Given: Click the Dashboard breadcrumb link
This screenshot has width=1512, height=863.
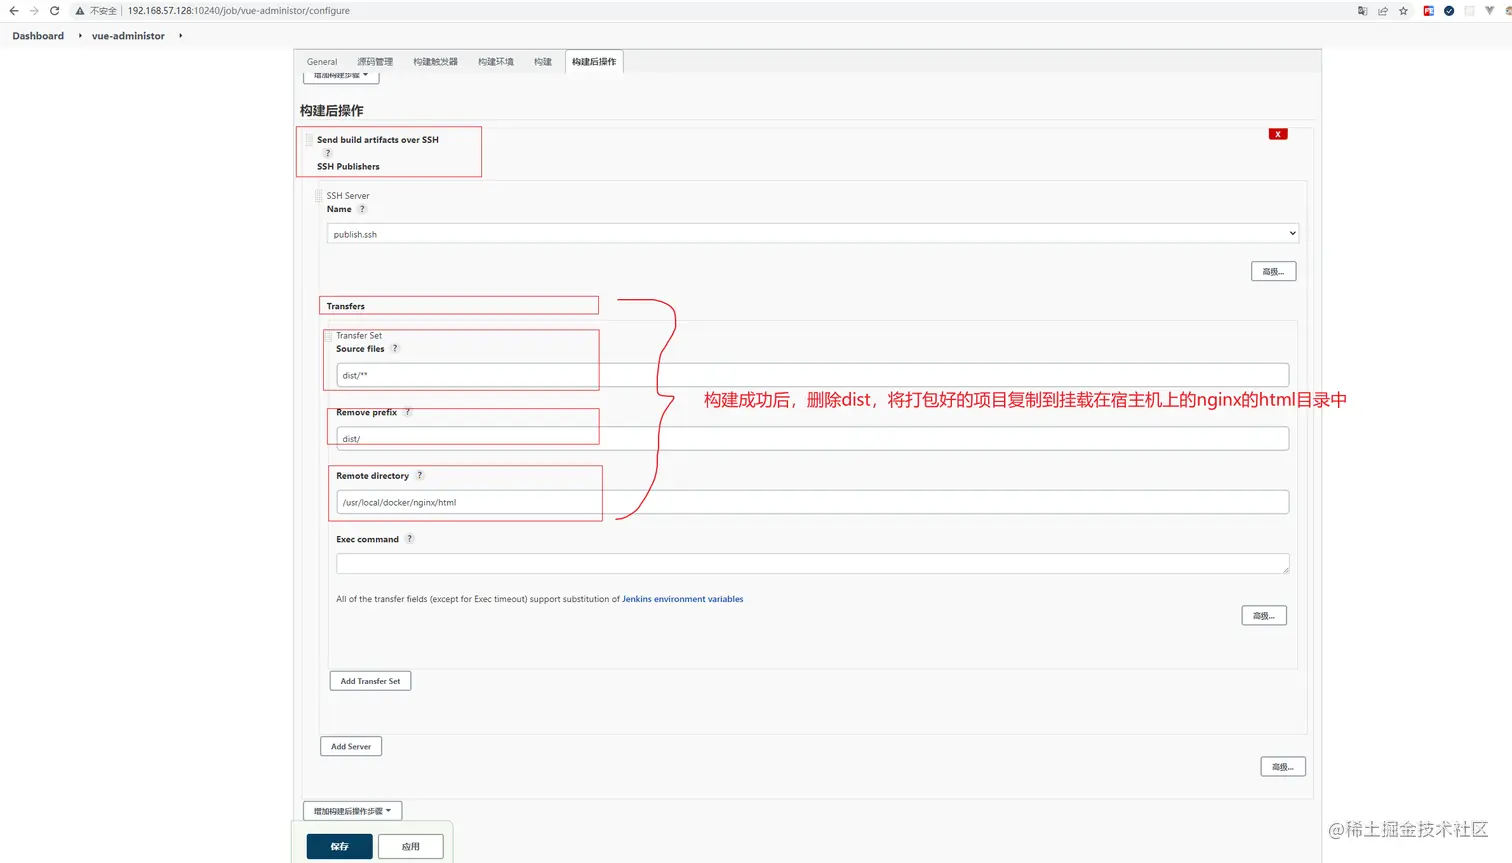Looking at the screenshot, I should 38,36.
